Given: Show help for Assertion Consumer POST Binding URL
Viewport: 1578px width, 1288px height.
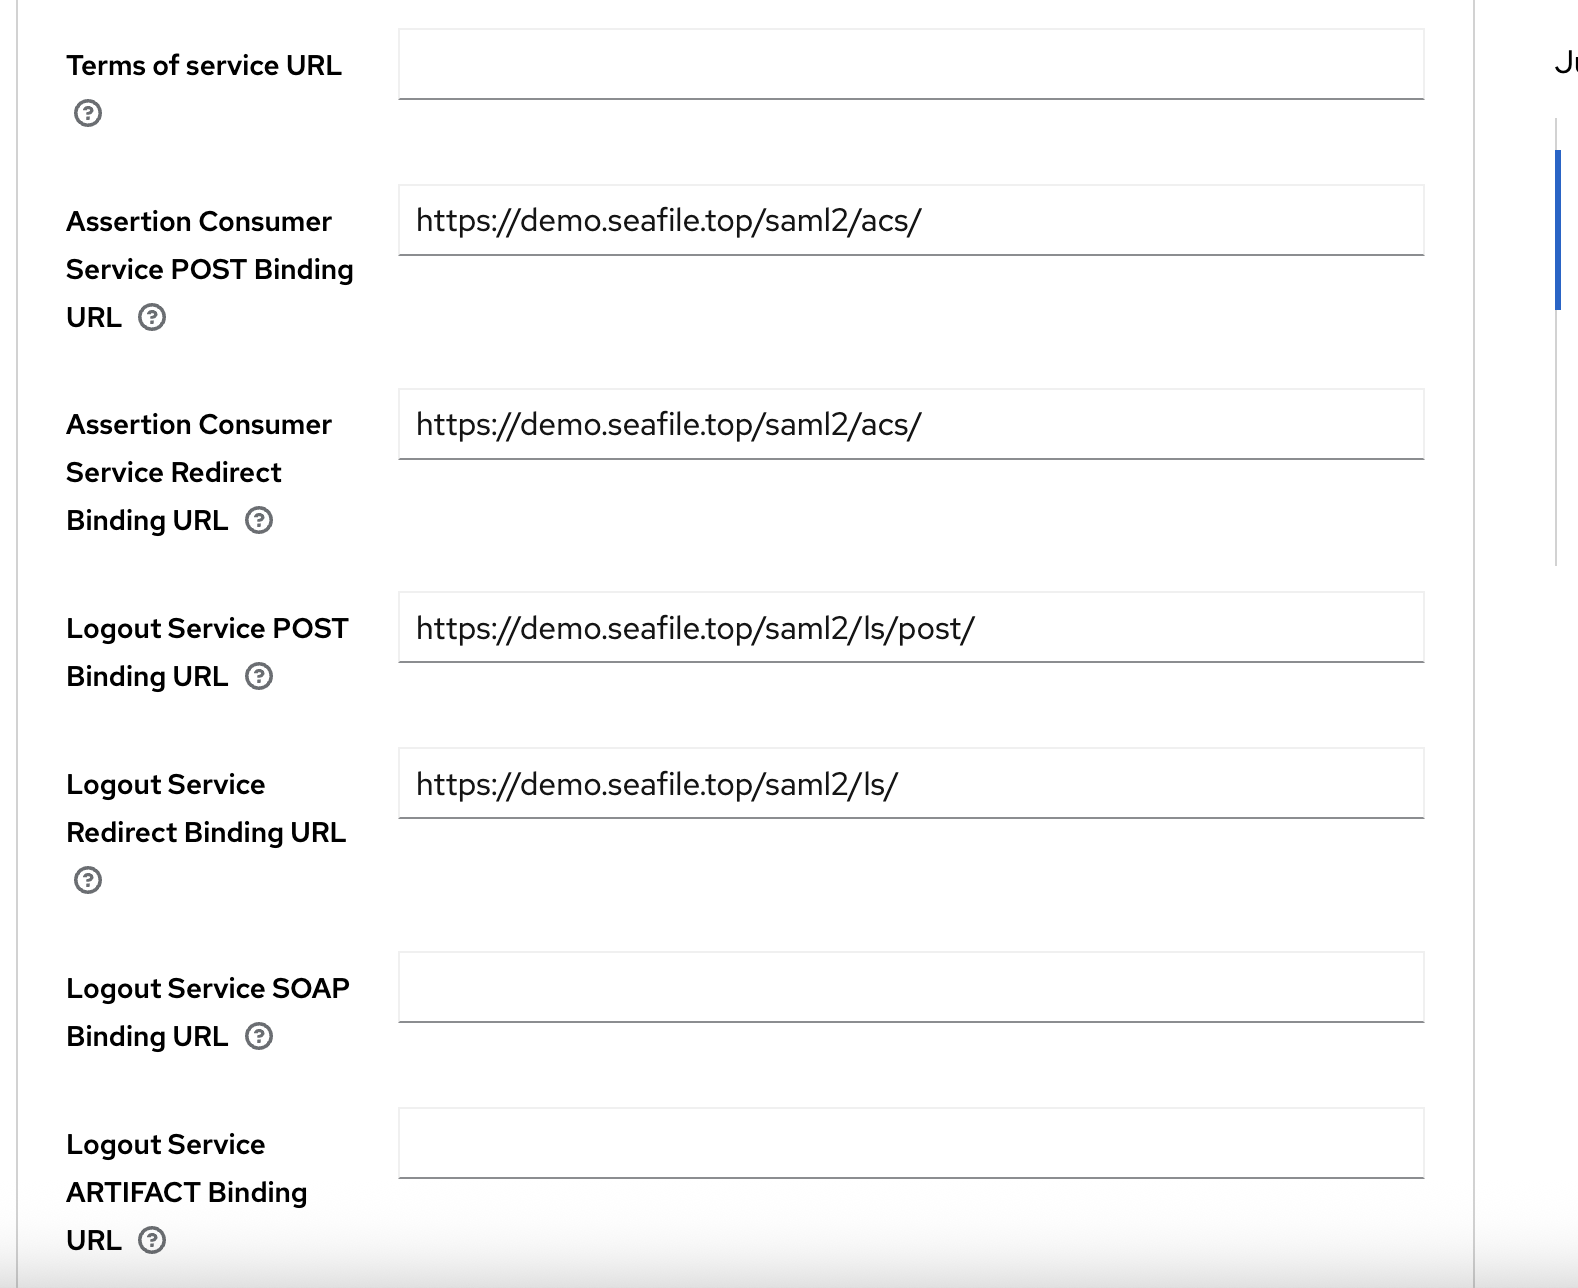Looking at the screenshot, I should click(x=152, y=317).
